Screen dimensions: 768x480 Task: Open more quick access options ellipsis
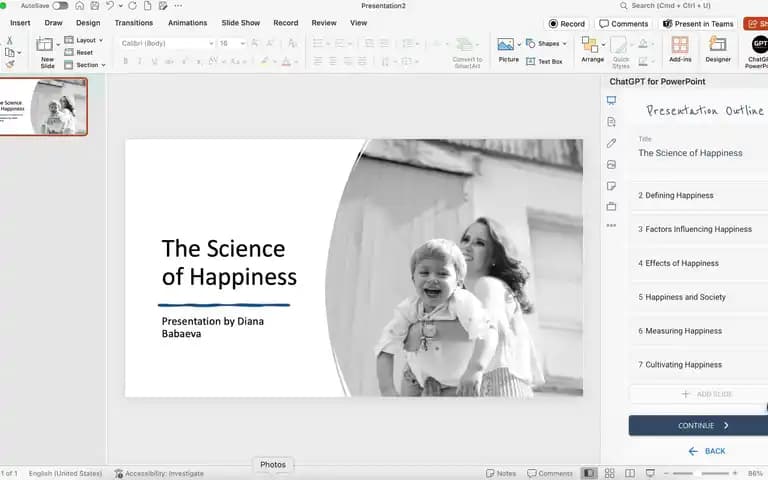click(x=178, y=6)
